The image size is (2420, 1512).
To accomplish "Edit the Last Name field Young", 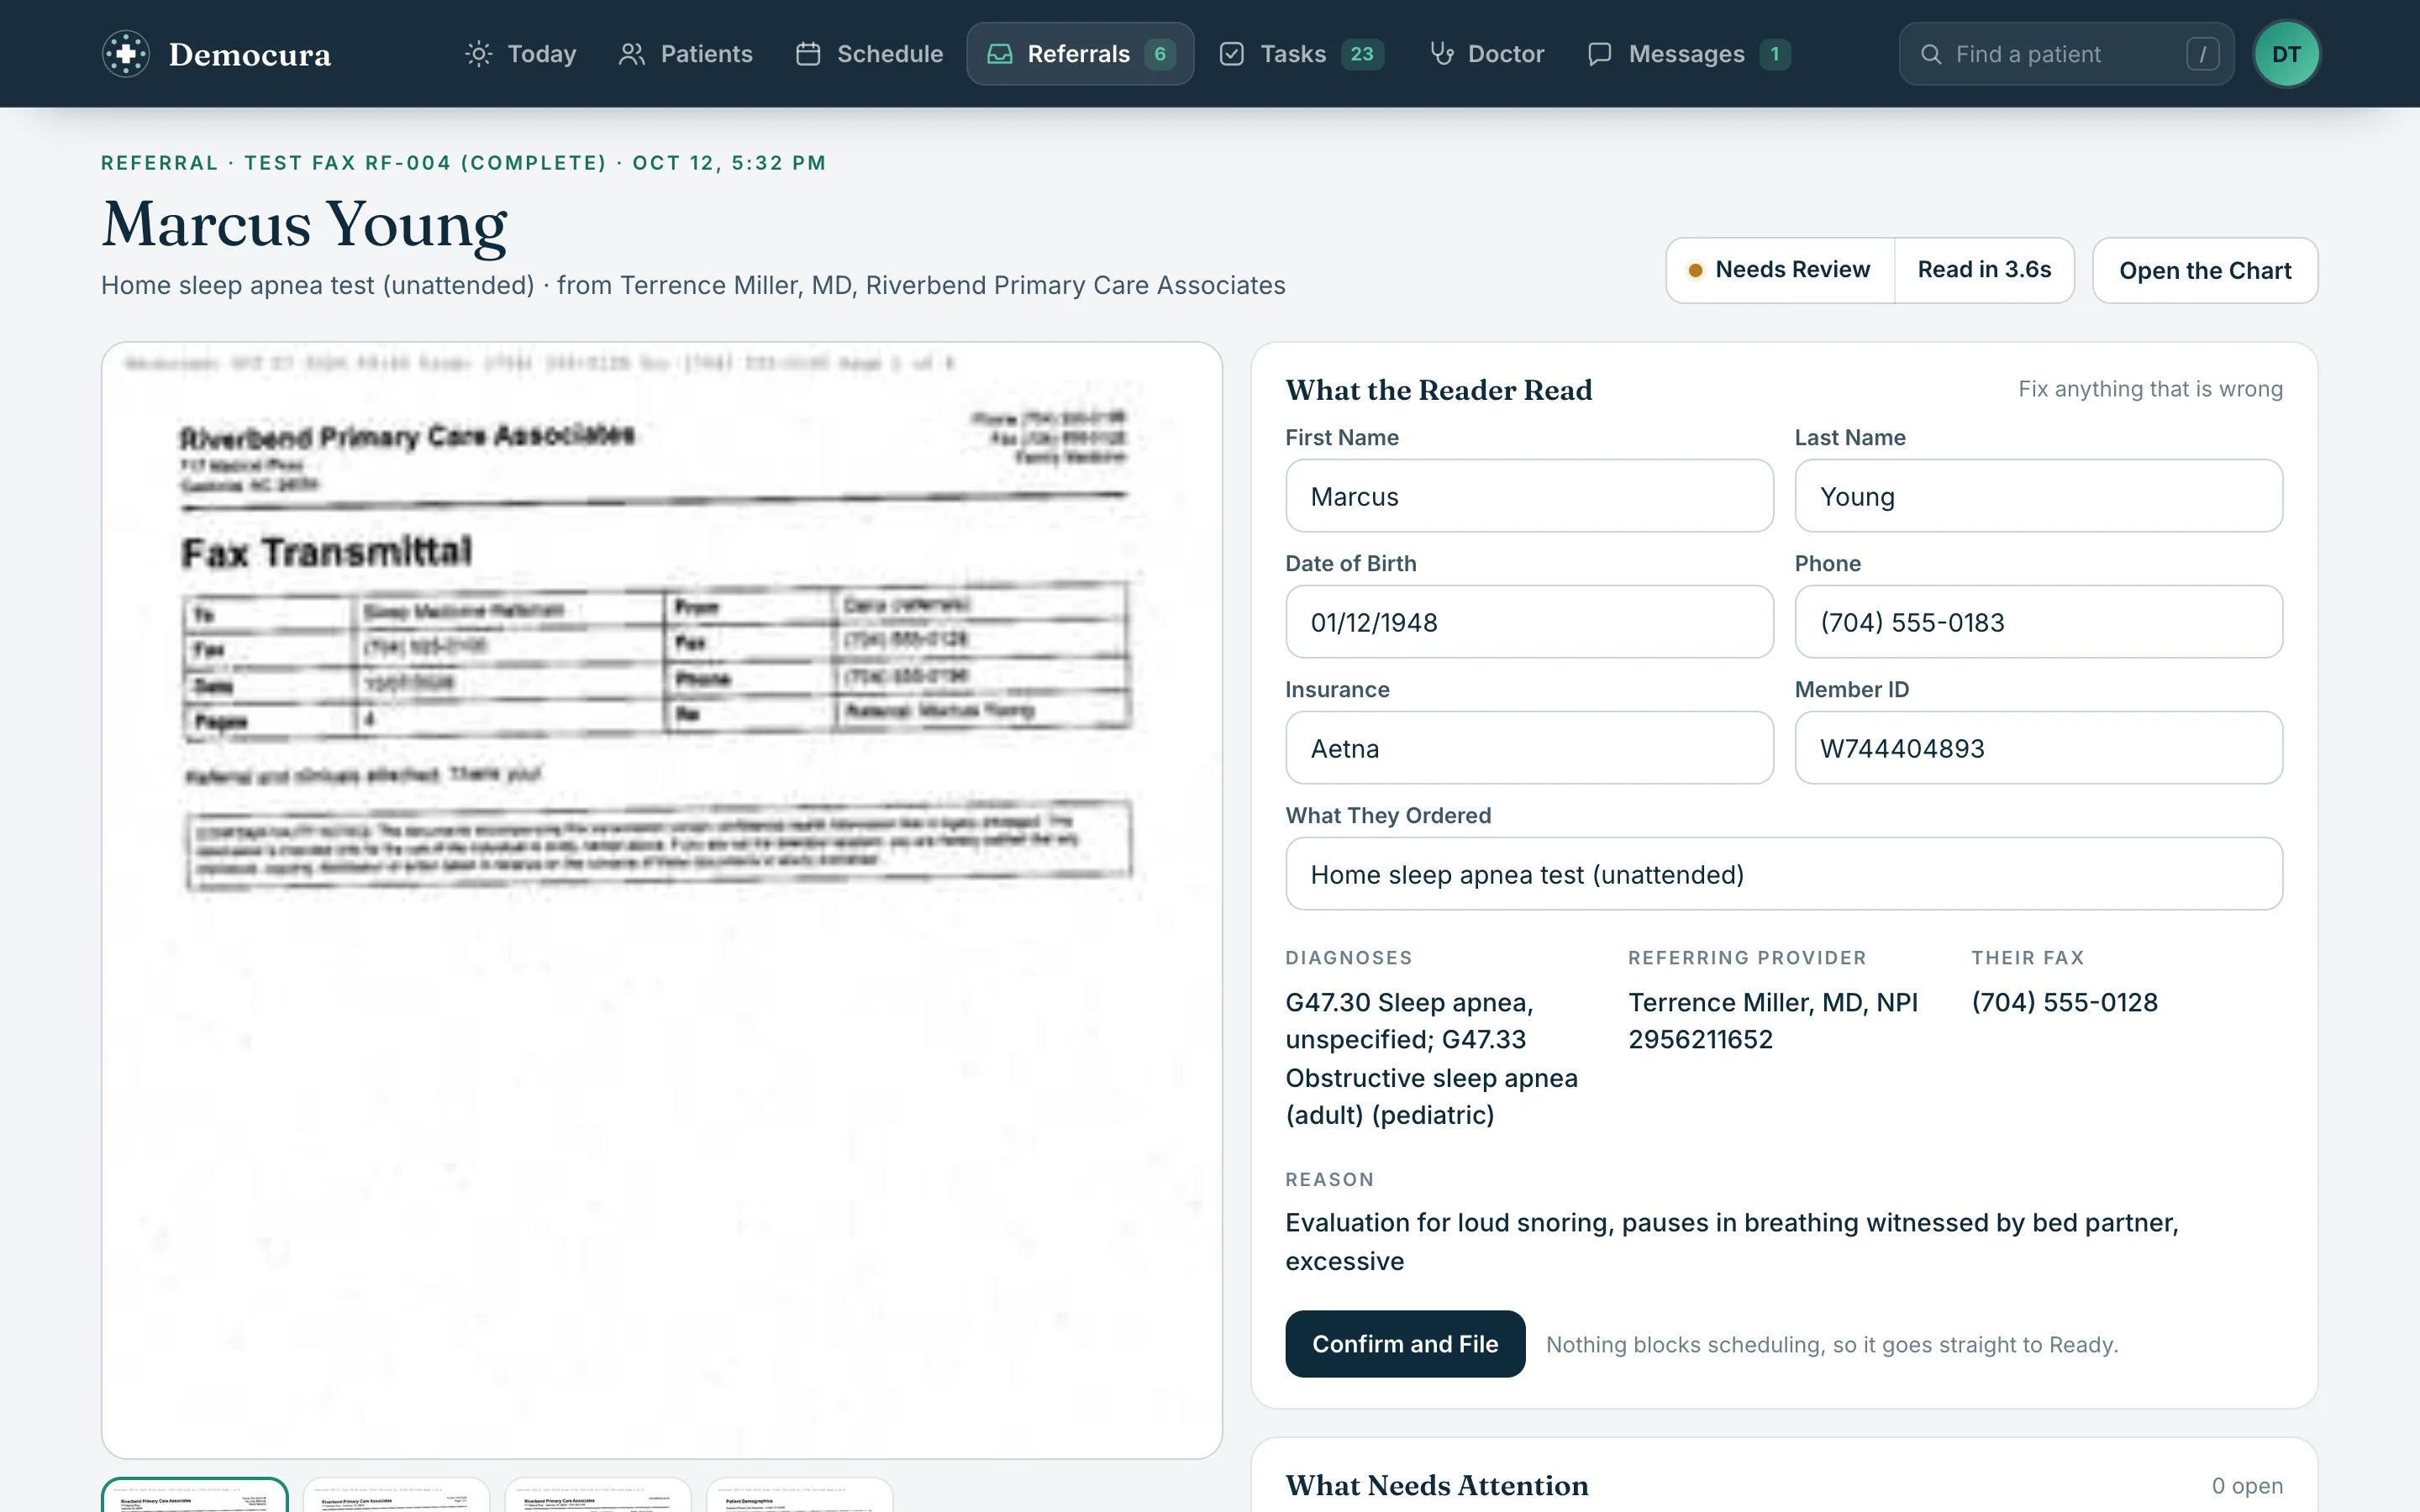I will point(2038,496).
